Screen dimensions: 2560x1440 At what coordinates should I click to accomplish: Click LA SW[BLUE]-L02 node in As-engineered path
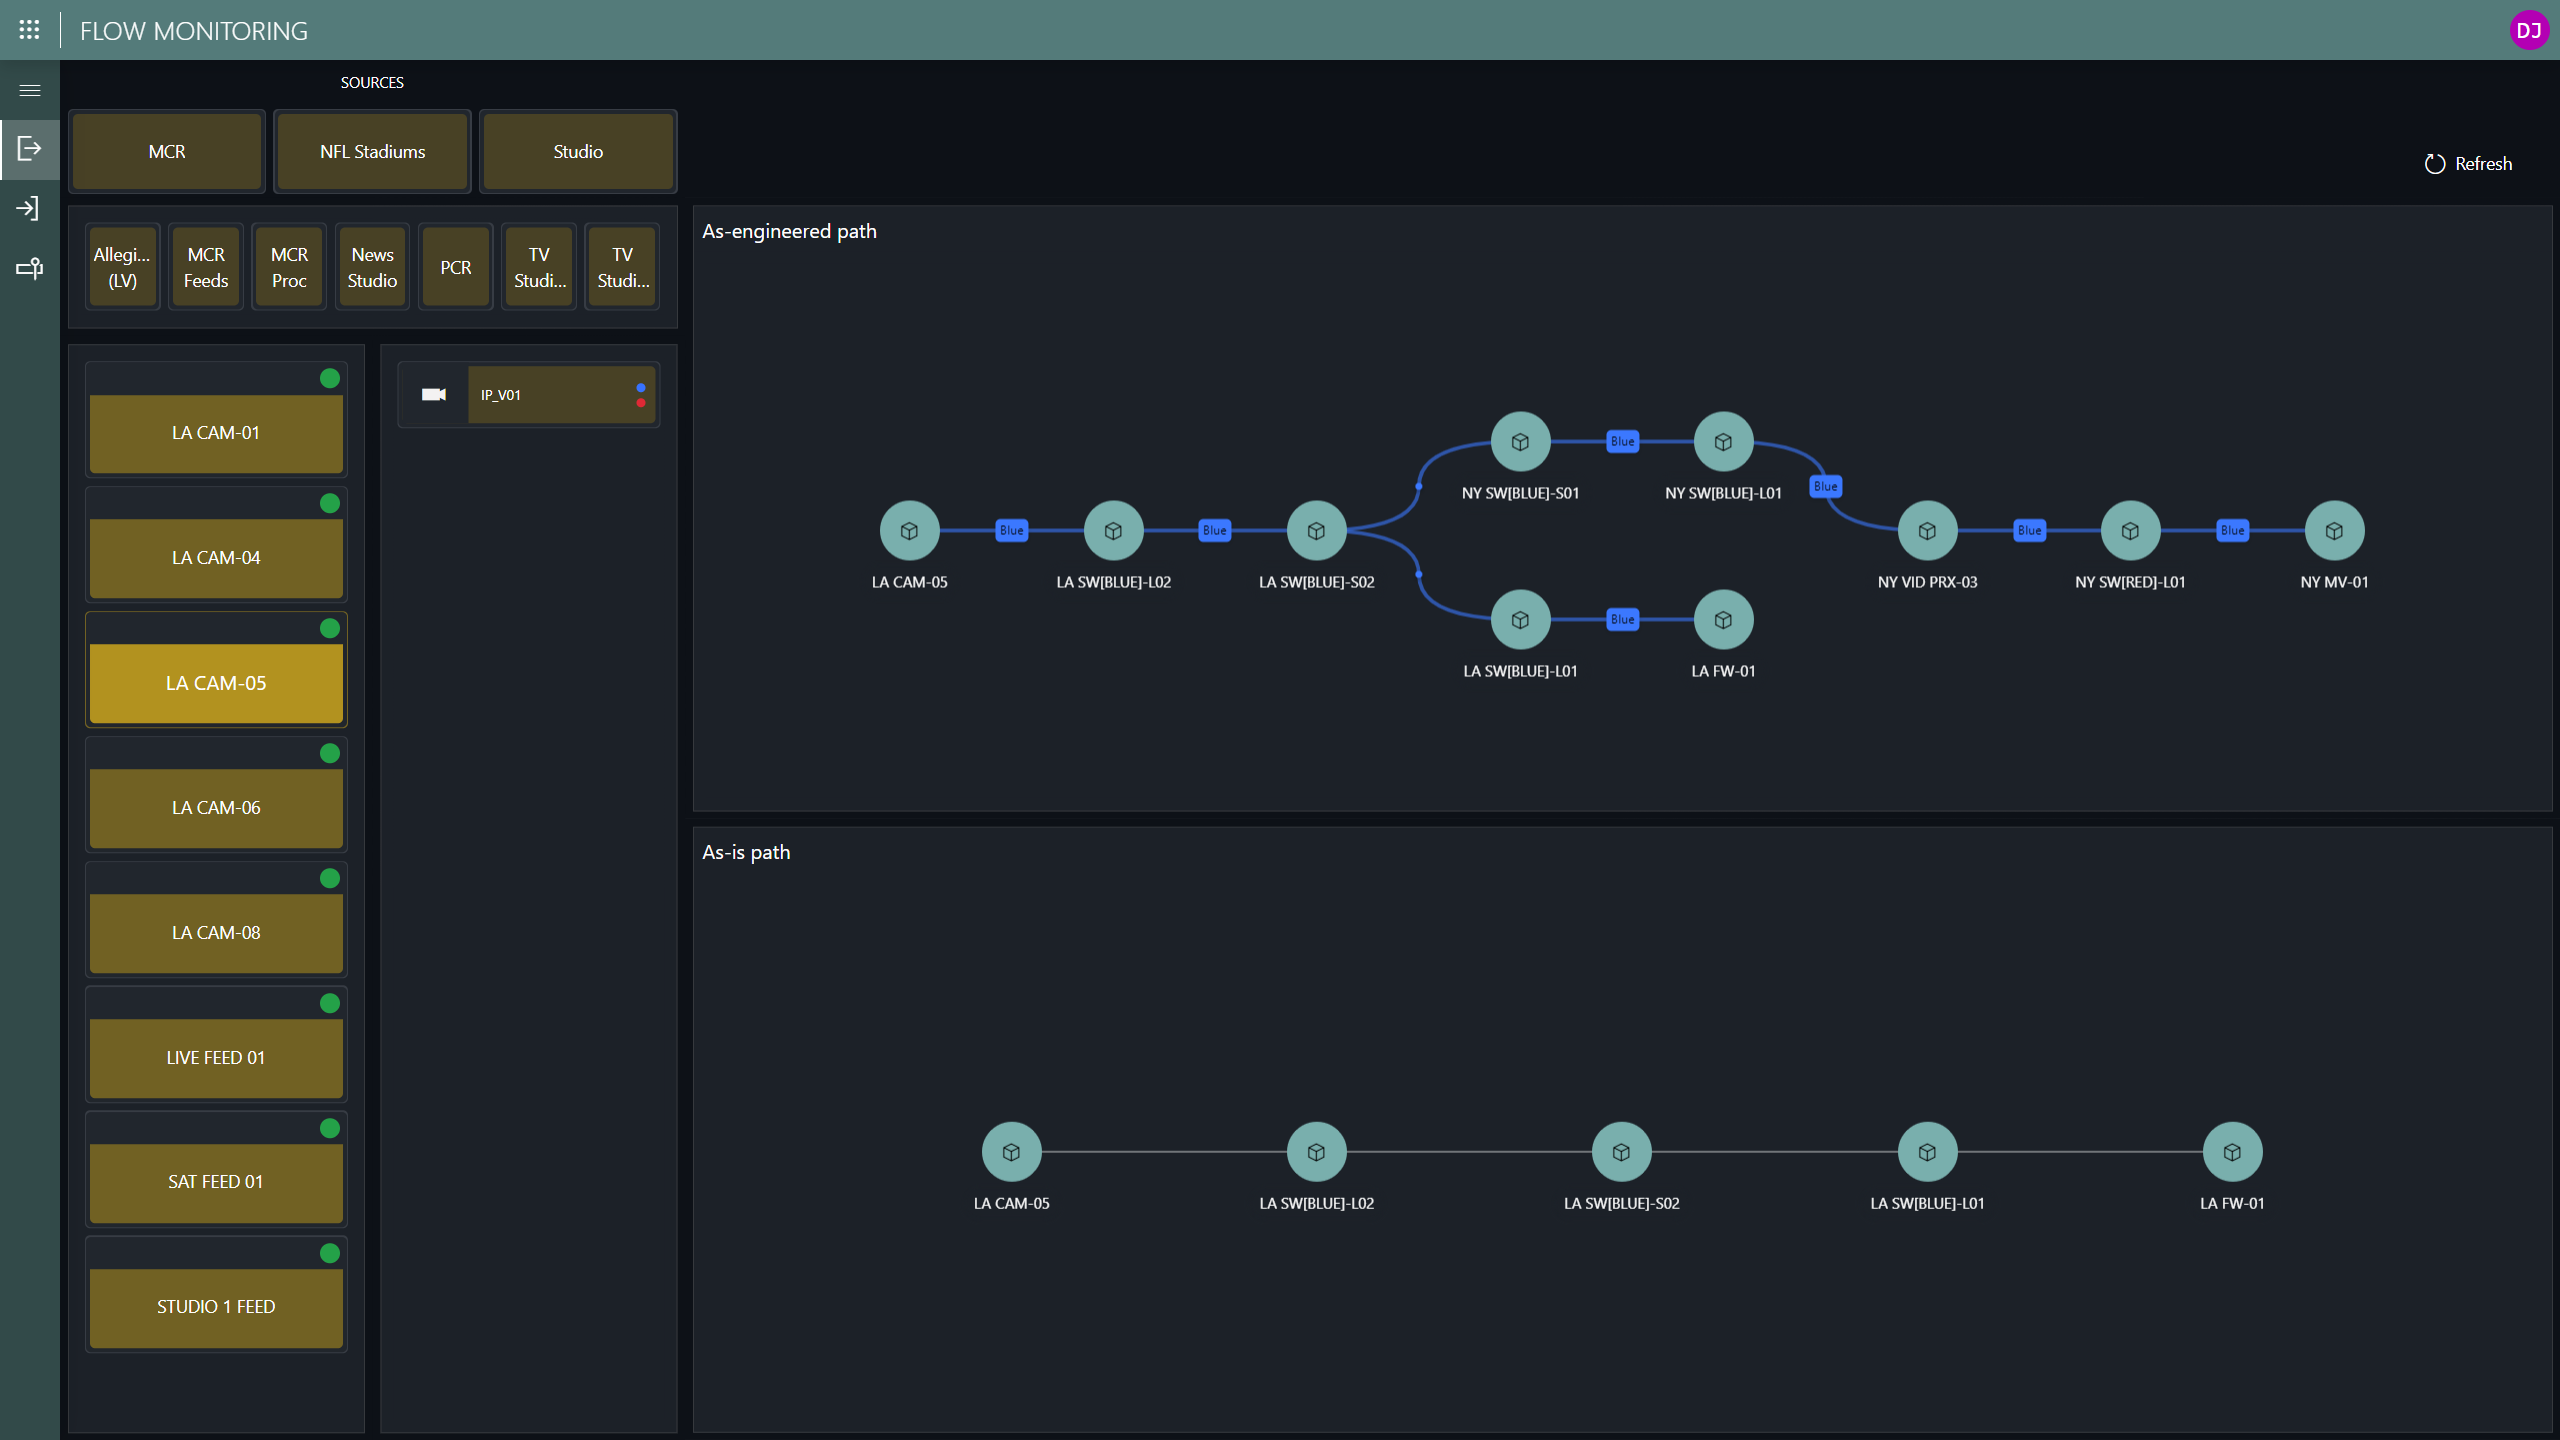(1113, 531)
